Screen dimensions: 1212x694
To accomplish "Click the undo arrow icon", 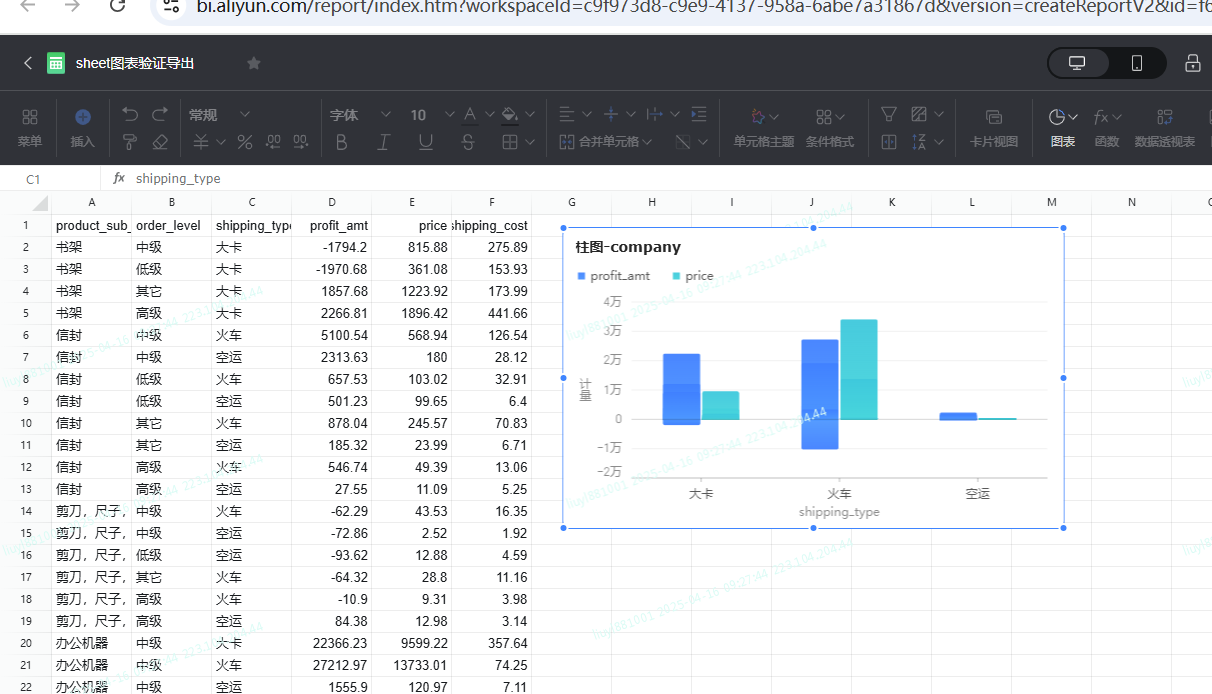I will (130, 115).
